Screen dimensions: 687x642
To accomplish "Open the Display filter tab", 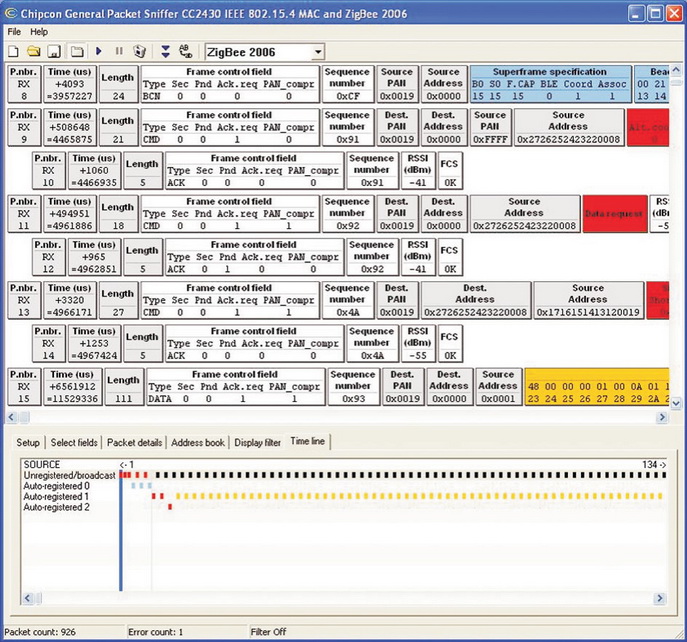I will click(x=259, y=442).
